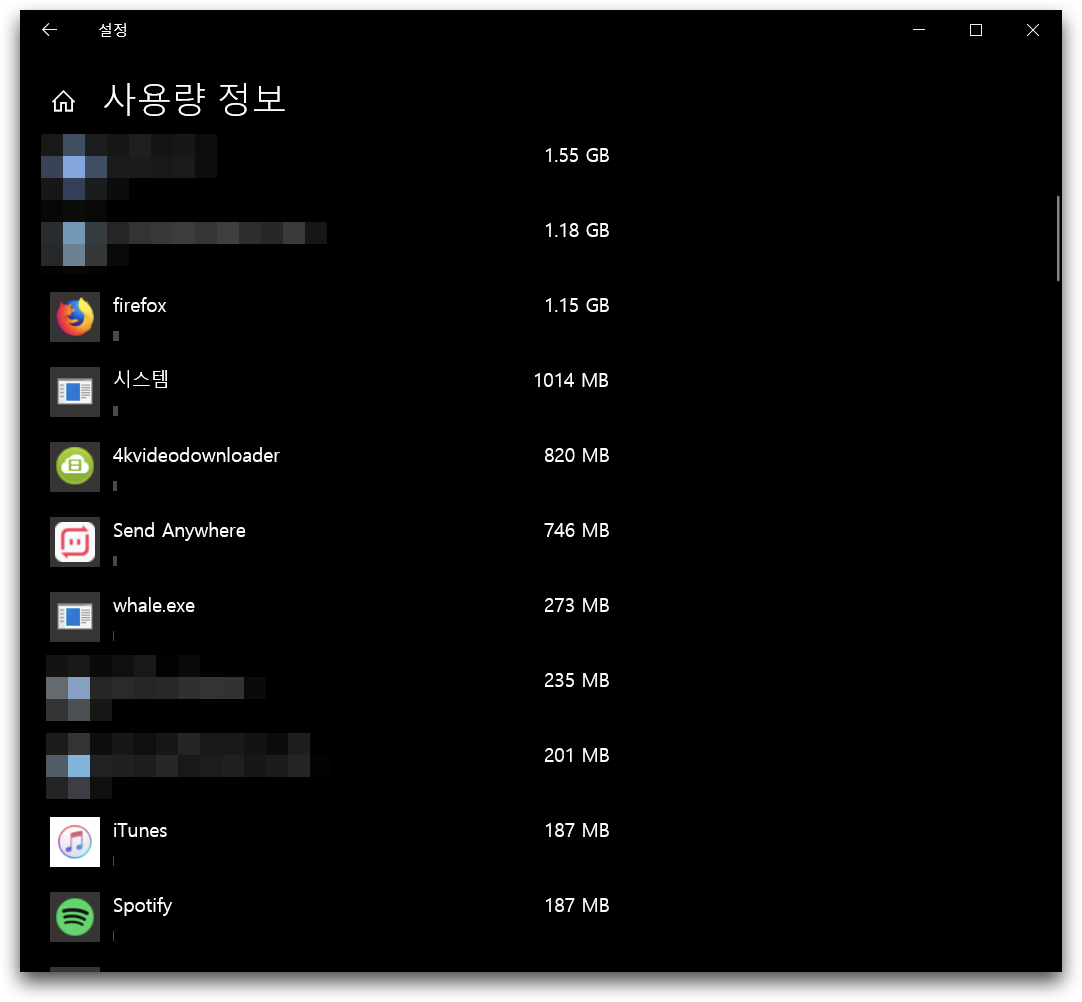The image size is (1082, 1002).
Task: Click the iTunes 187 MB value
Action: [577, 830]
